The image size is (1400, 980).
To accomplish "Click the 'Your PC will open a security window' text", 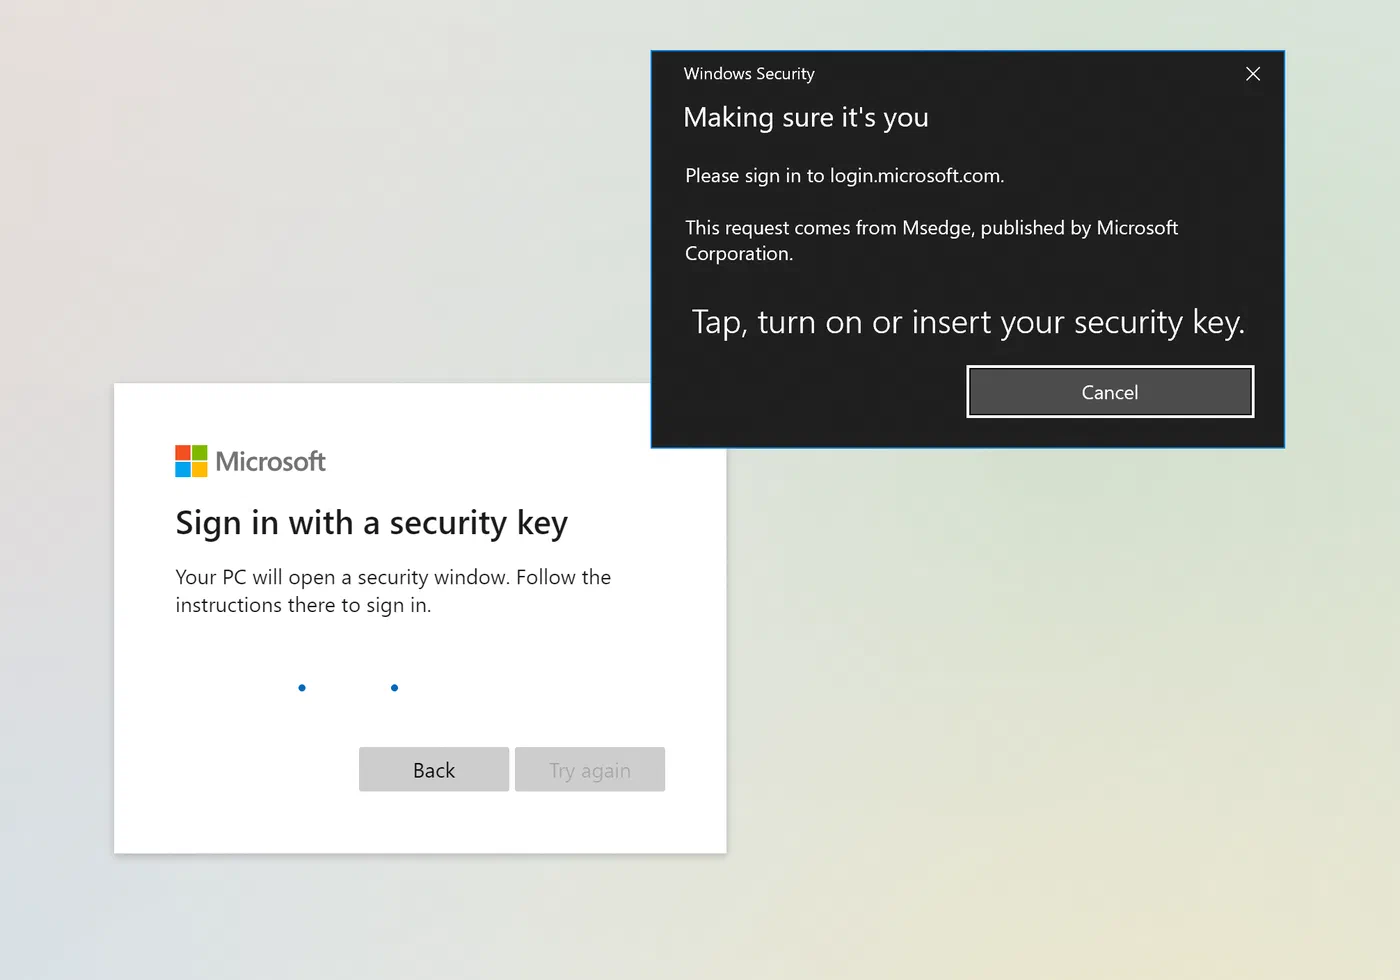I will 393,577.
